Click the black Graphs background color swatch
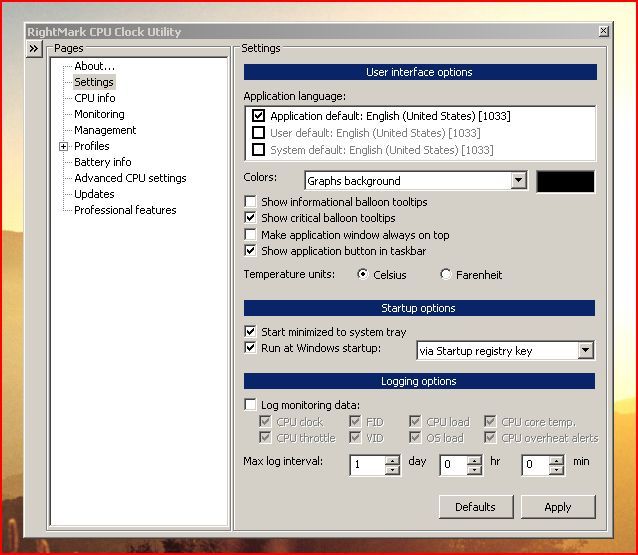The height and width of the screenshot is (555, 638). click(x=565, y=181)
